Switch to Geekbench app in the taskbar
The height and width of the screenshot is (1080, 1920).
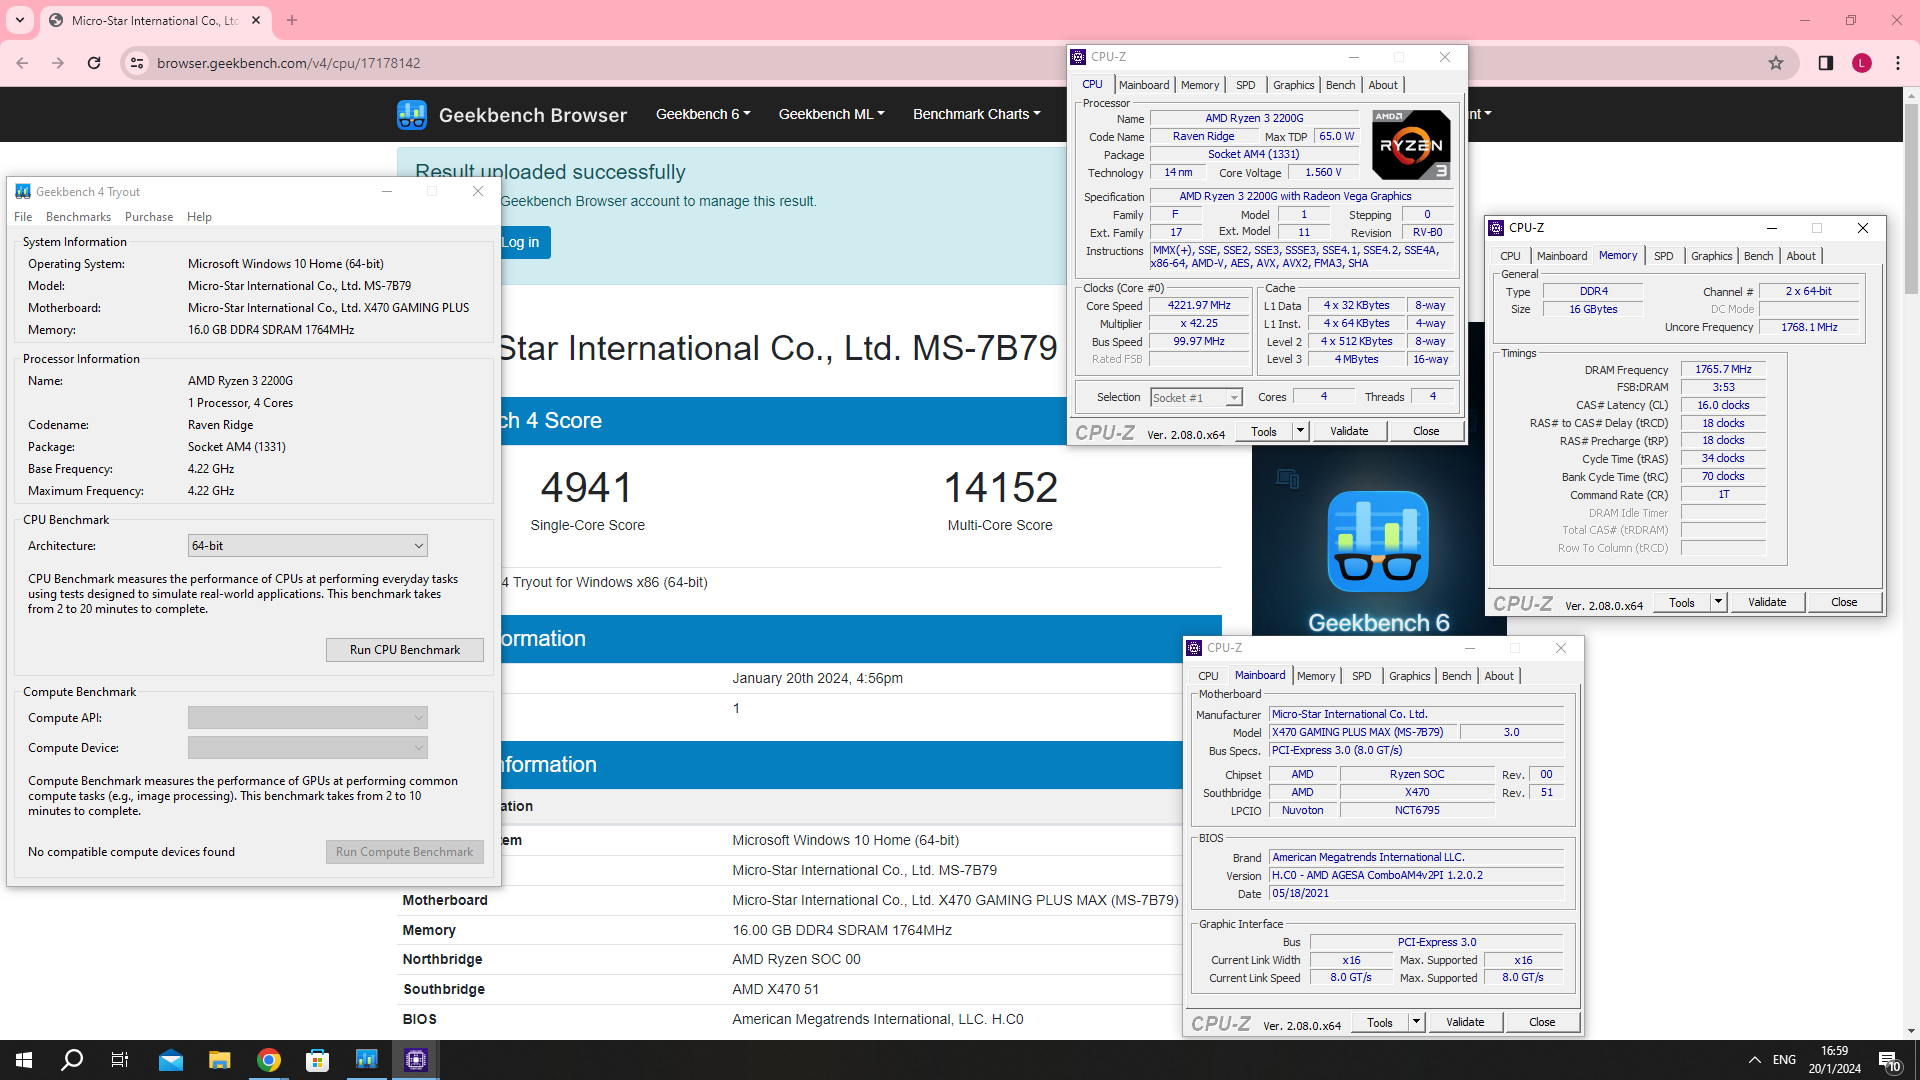367,1060
